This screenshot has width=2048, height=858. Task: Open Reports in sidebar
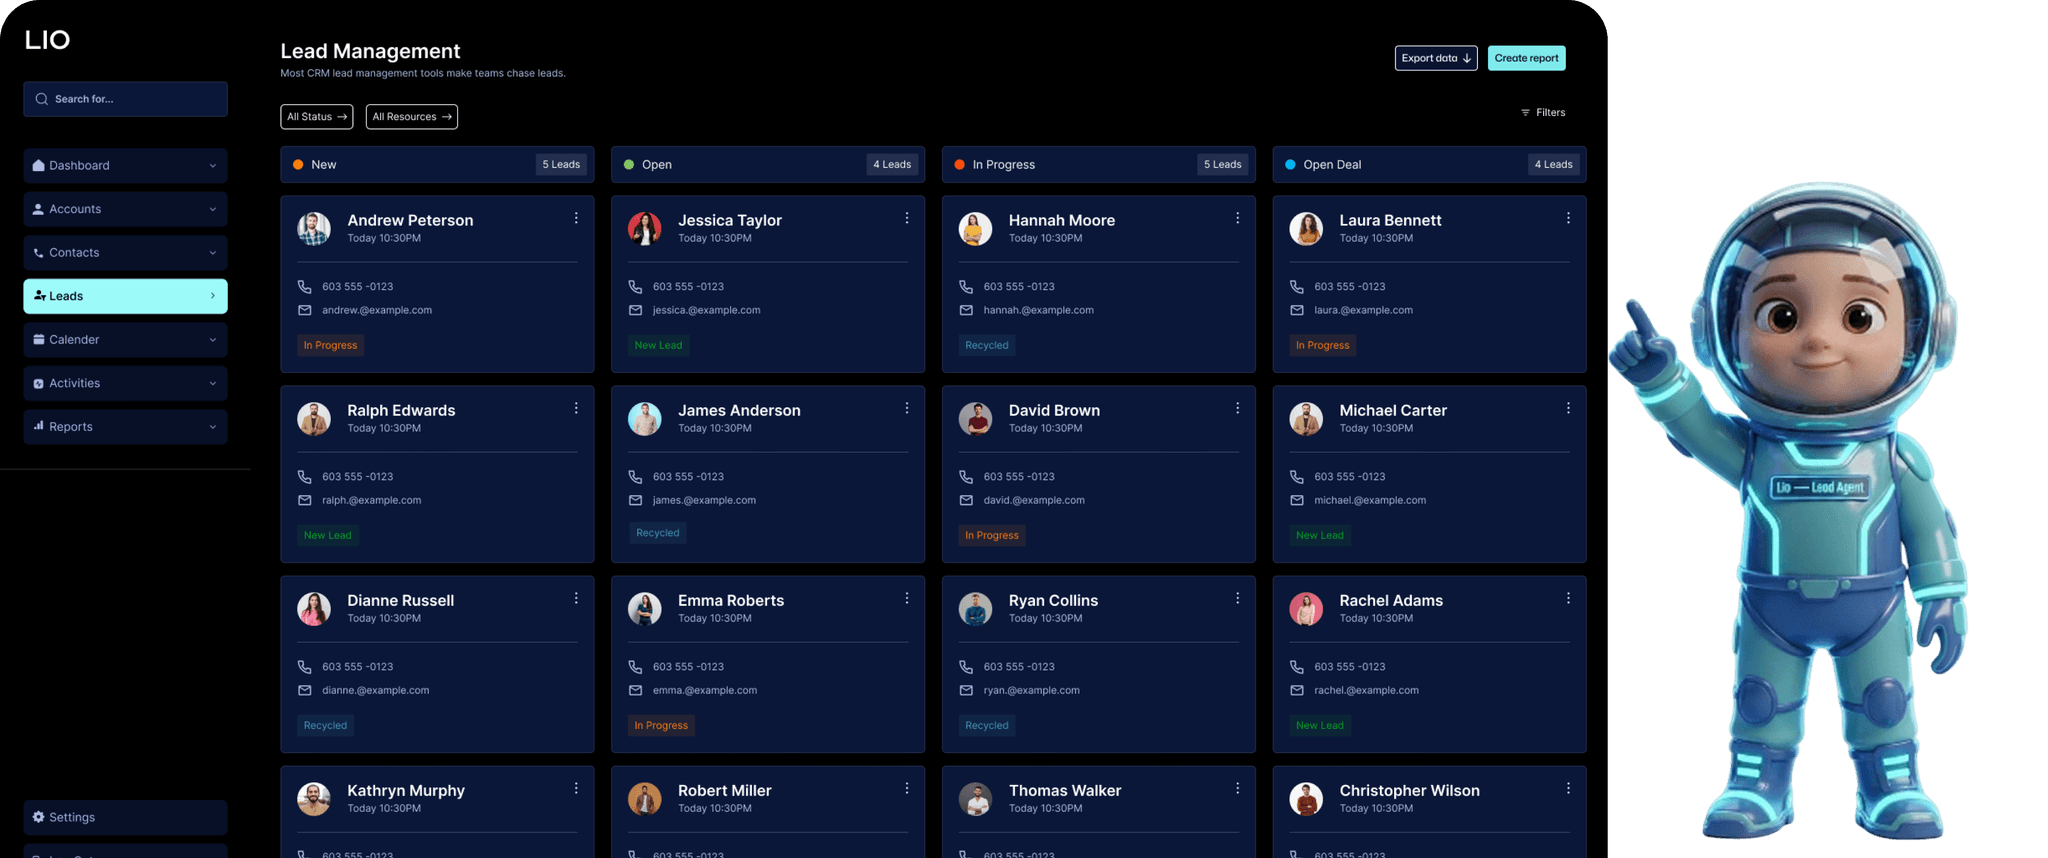pos(125,427)
